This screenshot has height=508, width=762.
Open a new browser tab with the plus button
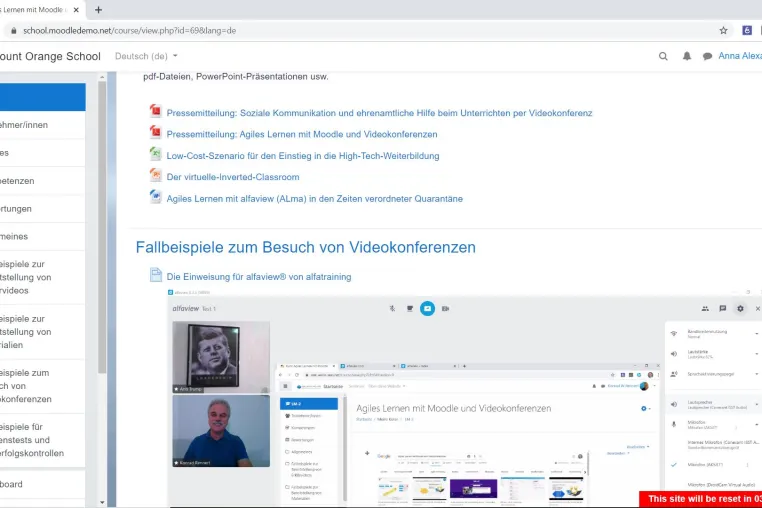98,10
